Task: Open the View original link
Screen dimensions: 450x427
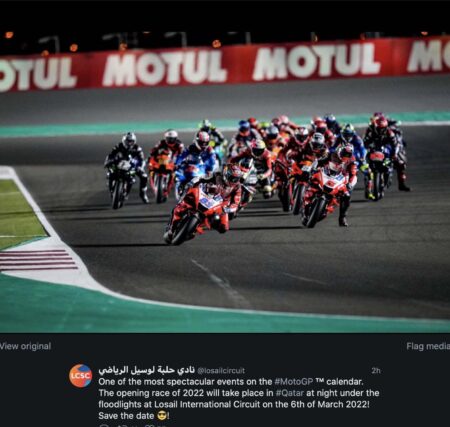Action: pyautogui.click(x=25, y=346)
